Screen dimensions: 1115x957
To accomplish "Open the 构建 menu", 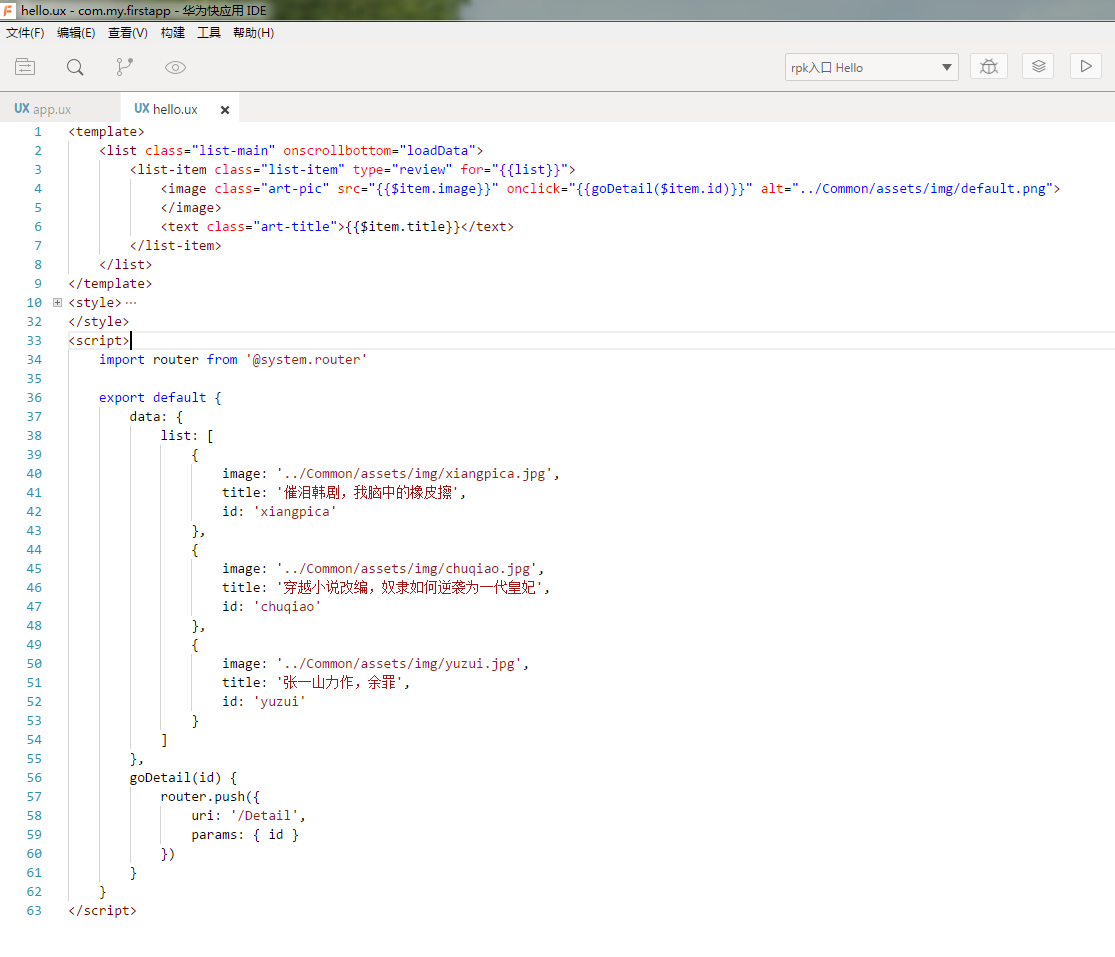I will click(x=173, y=33).
